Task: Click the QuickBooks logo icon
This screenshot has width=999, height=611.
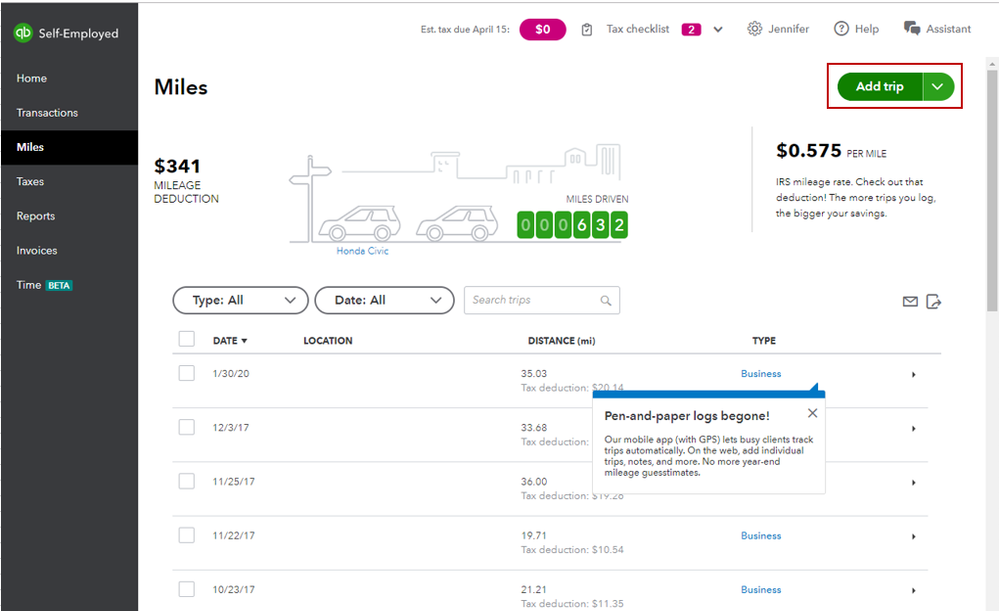Action: point(23,32)
